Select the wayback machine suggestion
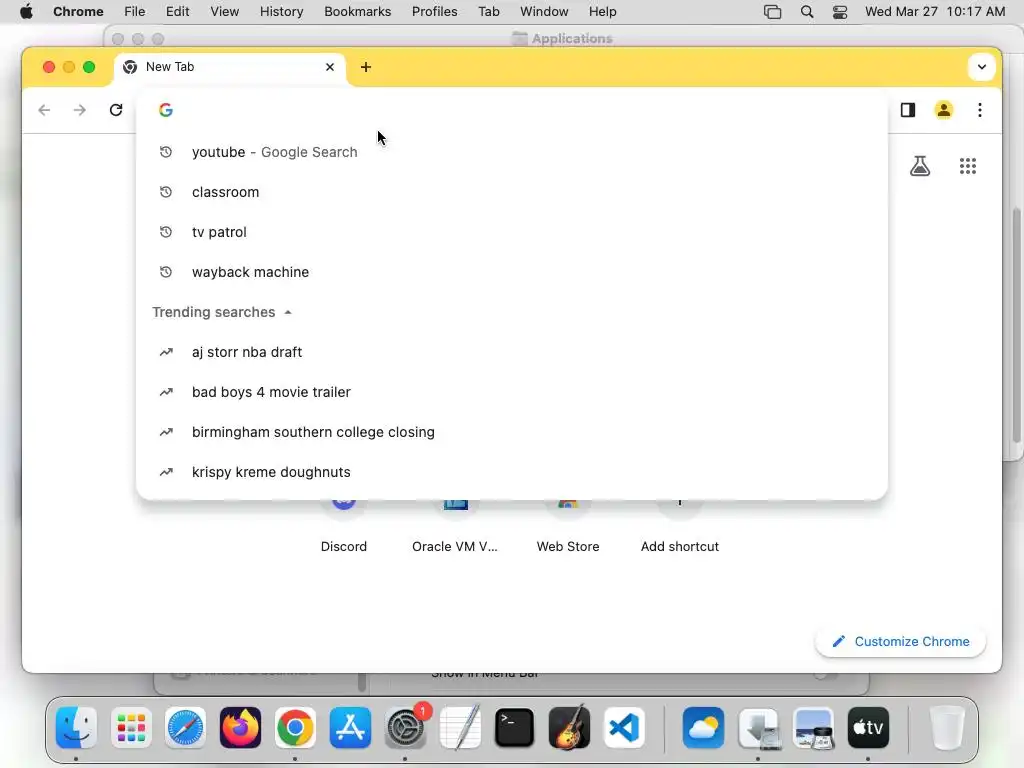Viewport: 1024px width, 768px height. 511,272
